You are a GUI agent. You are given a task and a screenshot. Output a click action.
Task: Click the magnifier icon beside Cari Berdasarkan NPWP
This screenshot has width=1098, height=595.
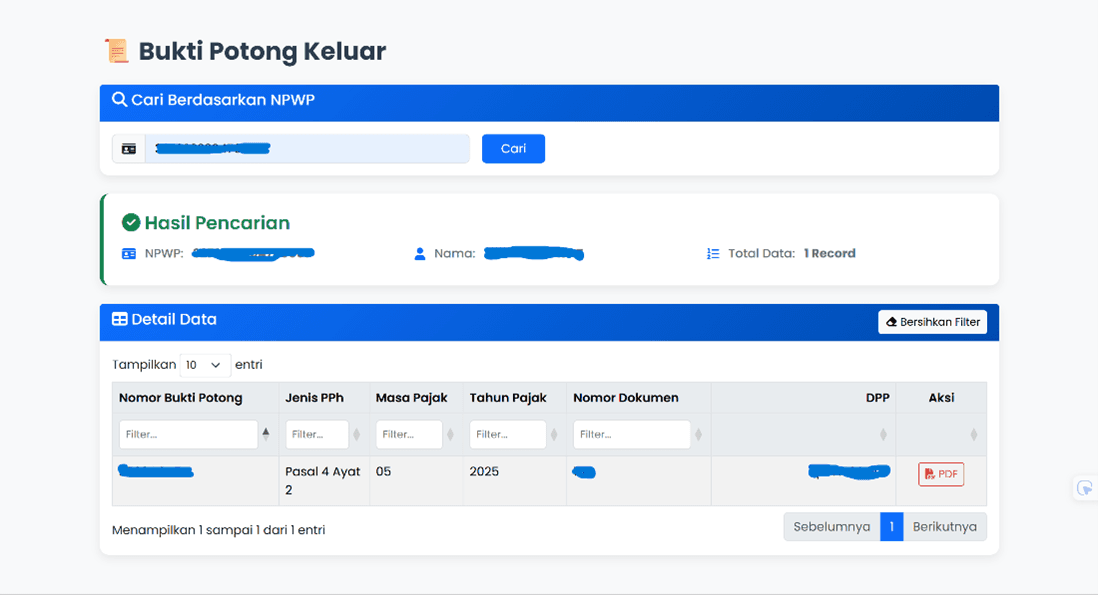(x=120, y=102)
